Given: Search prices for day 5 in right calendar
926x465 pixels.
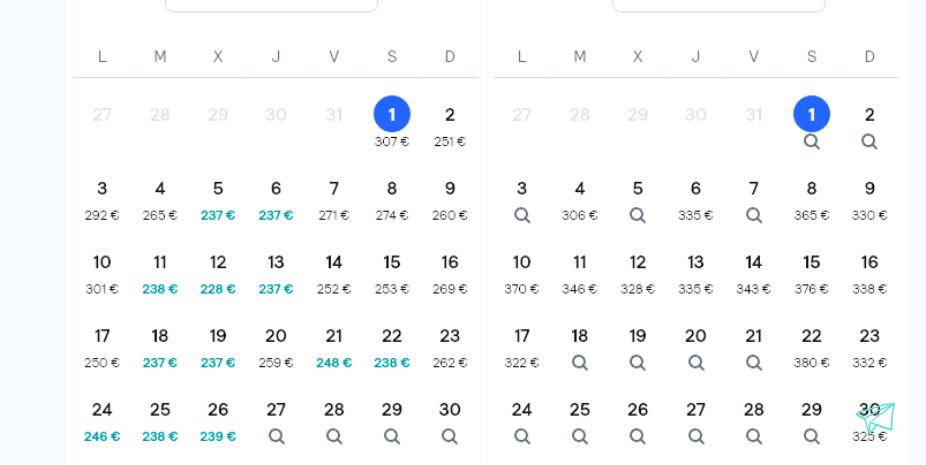Looking at the screenshot, I should pos(637,215).
